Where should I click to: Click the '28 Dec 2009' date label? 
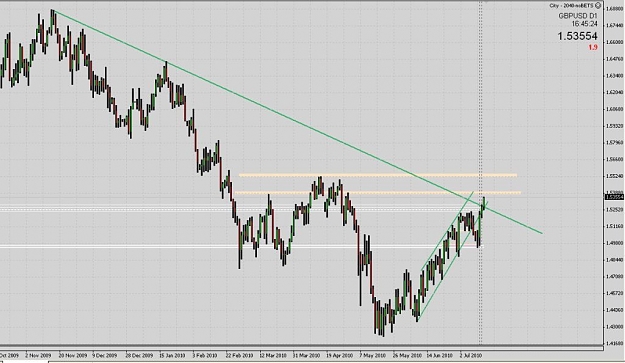tap(139, 355)
